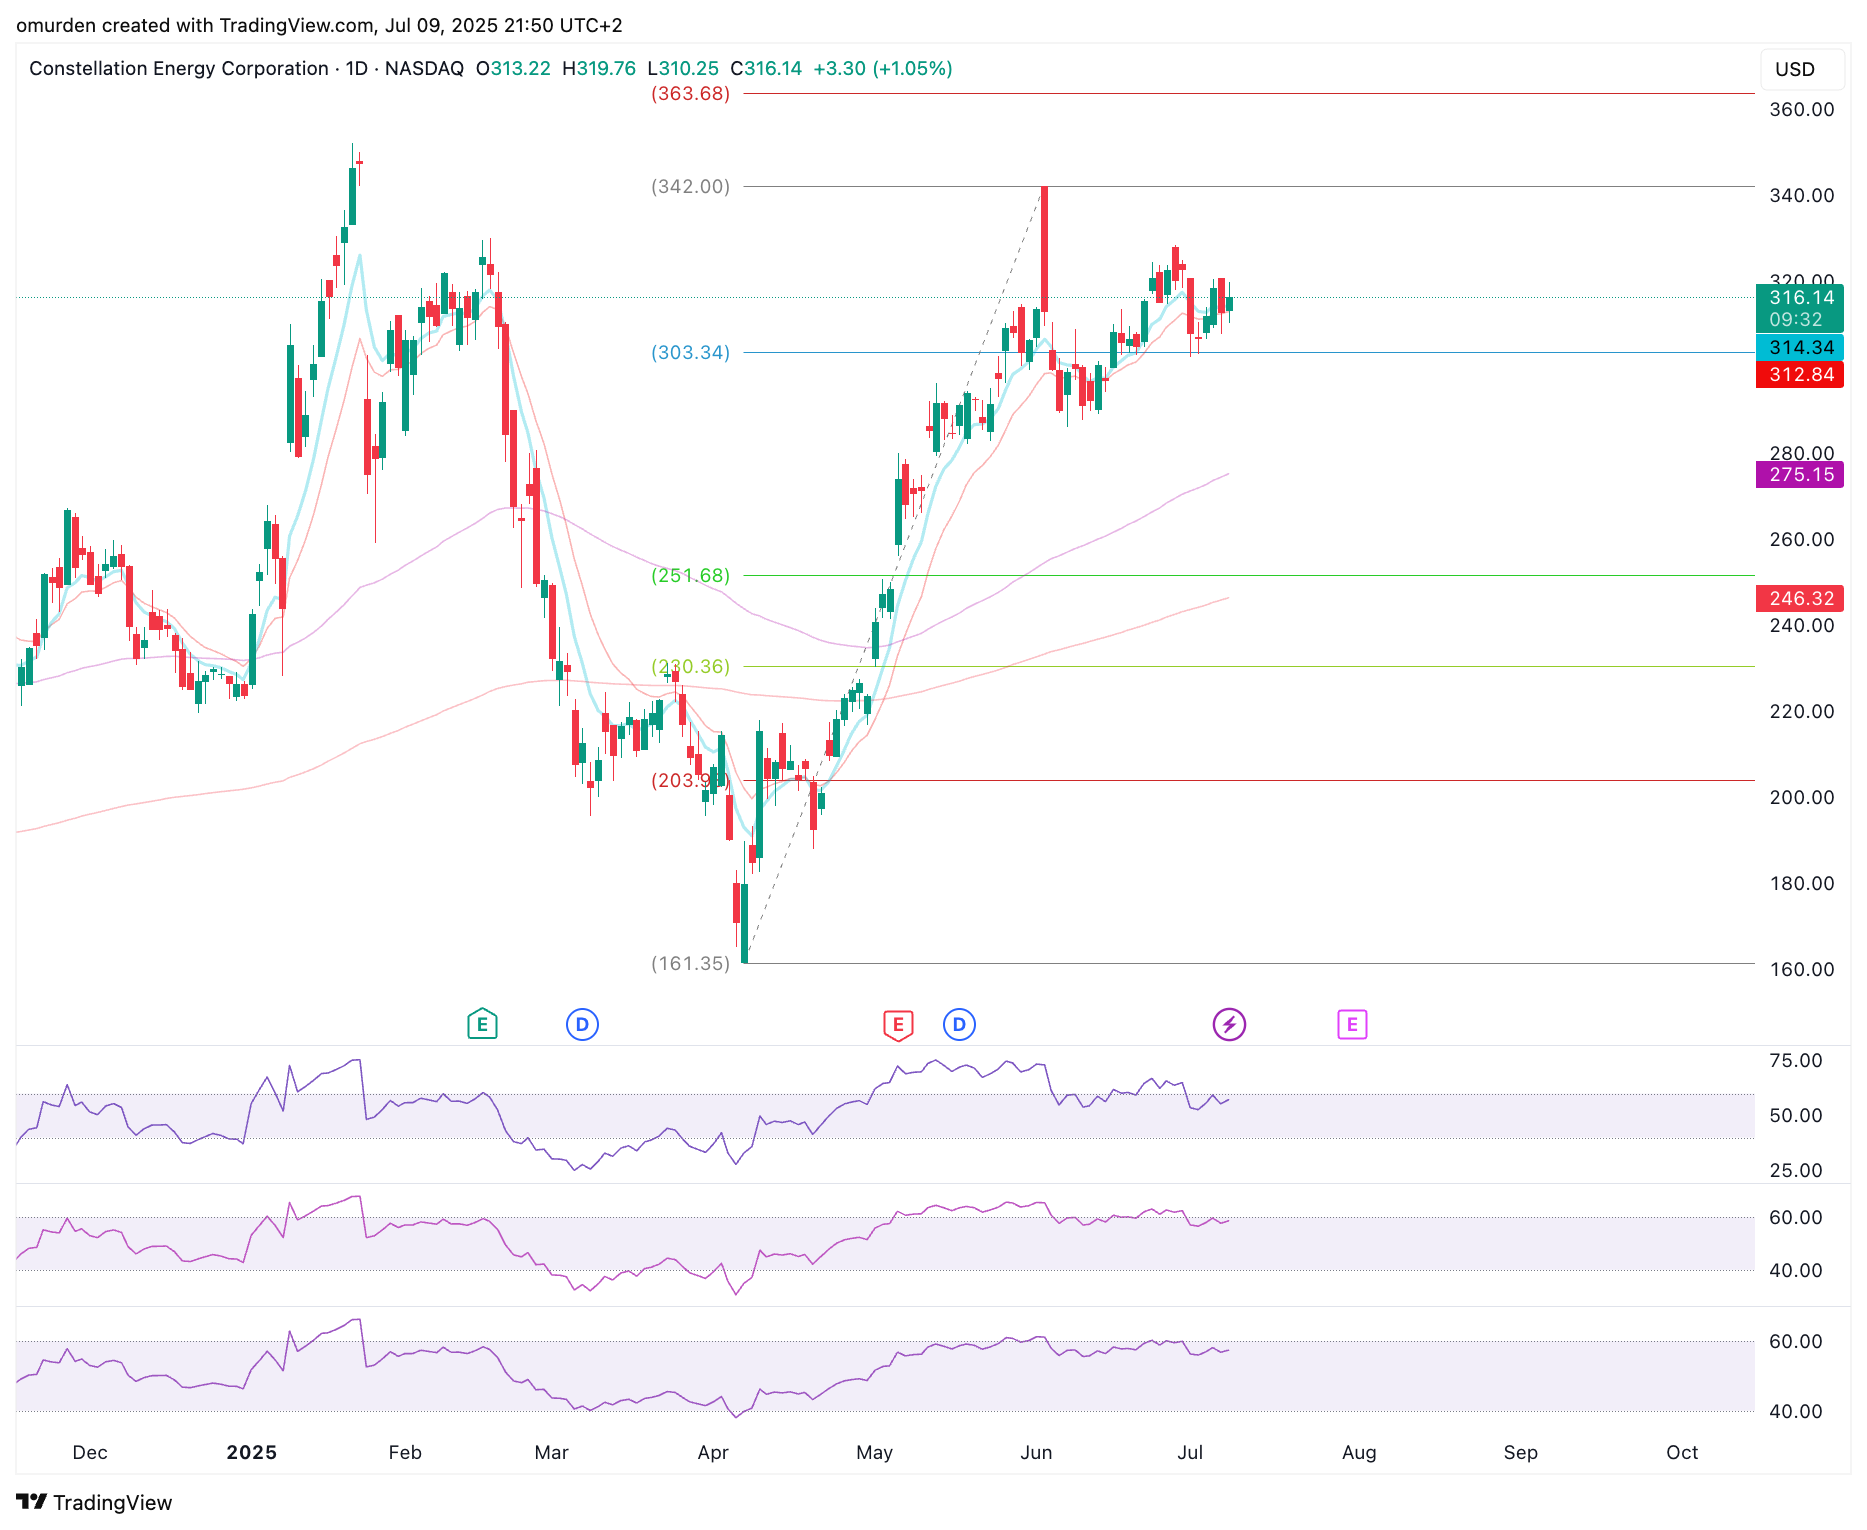This screenshot has width=1867, height=1530.
Task: Click the 160.00 price axis label
Action: (x=1802, y=969)
